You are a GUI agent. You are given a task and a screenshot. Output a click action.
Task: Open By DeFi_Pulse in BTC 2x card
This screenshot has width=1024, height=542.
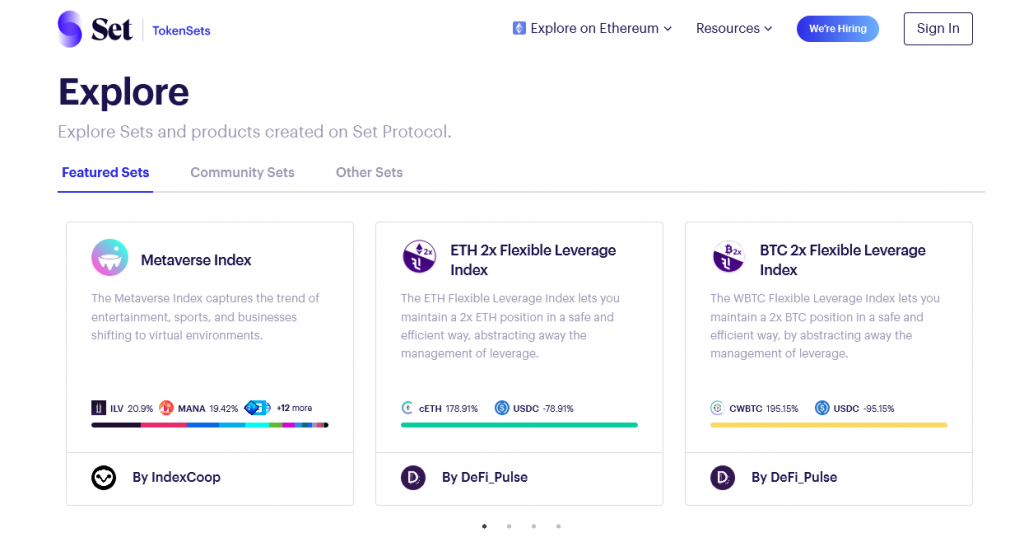[x=794, y=477]
